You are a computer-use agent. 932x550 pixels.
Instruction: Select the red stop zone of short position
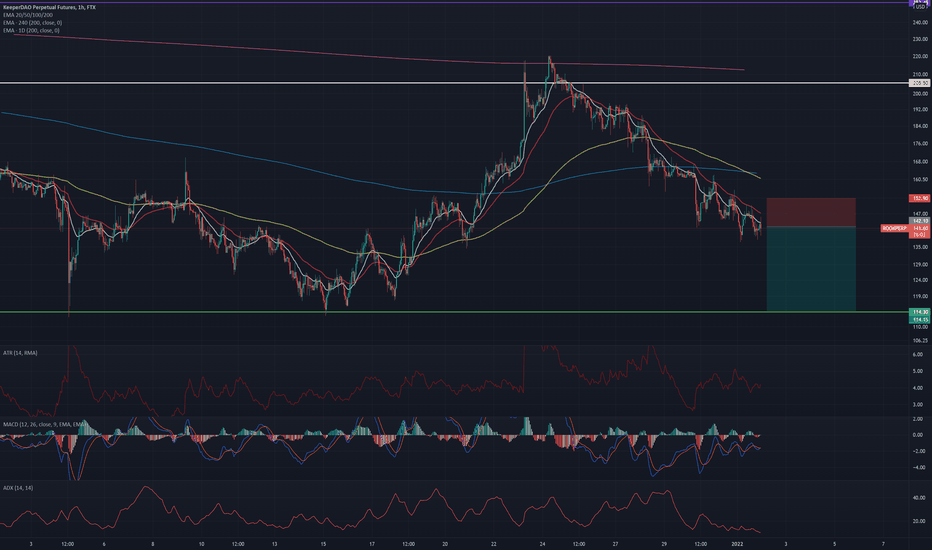coord(811,212)
